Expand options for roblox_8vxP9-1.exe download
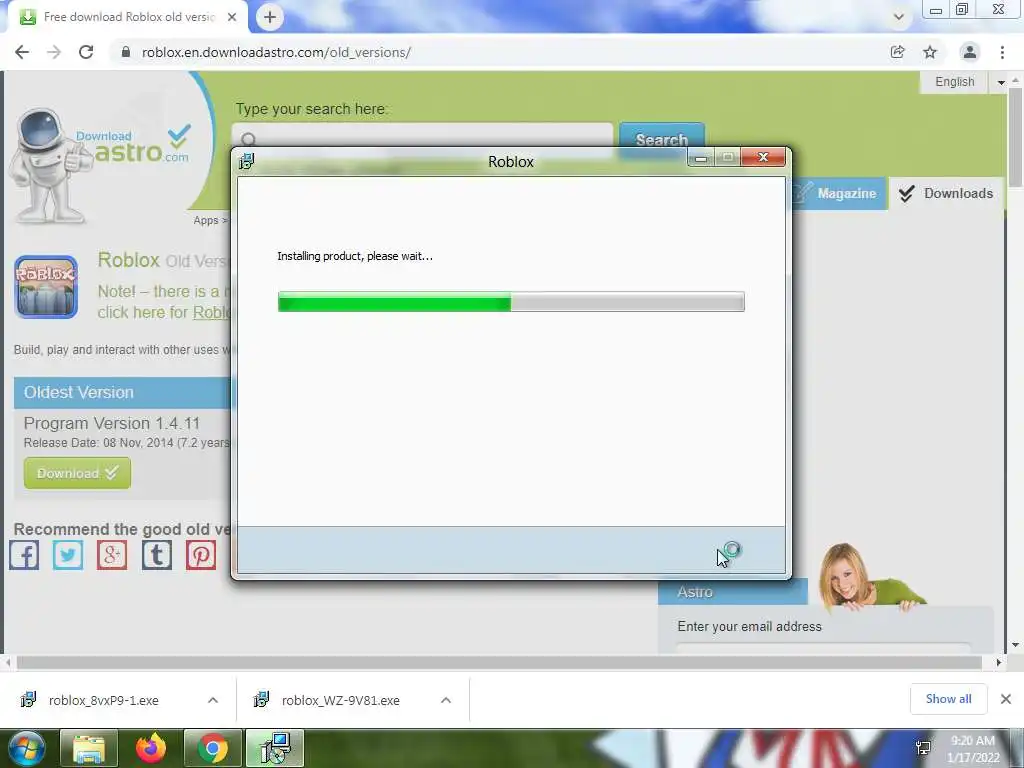The image size is (1024, 768). click(213, 700)
